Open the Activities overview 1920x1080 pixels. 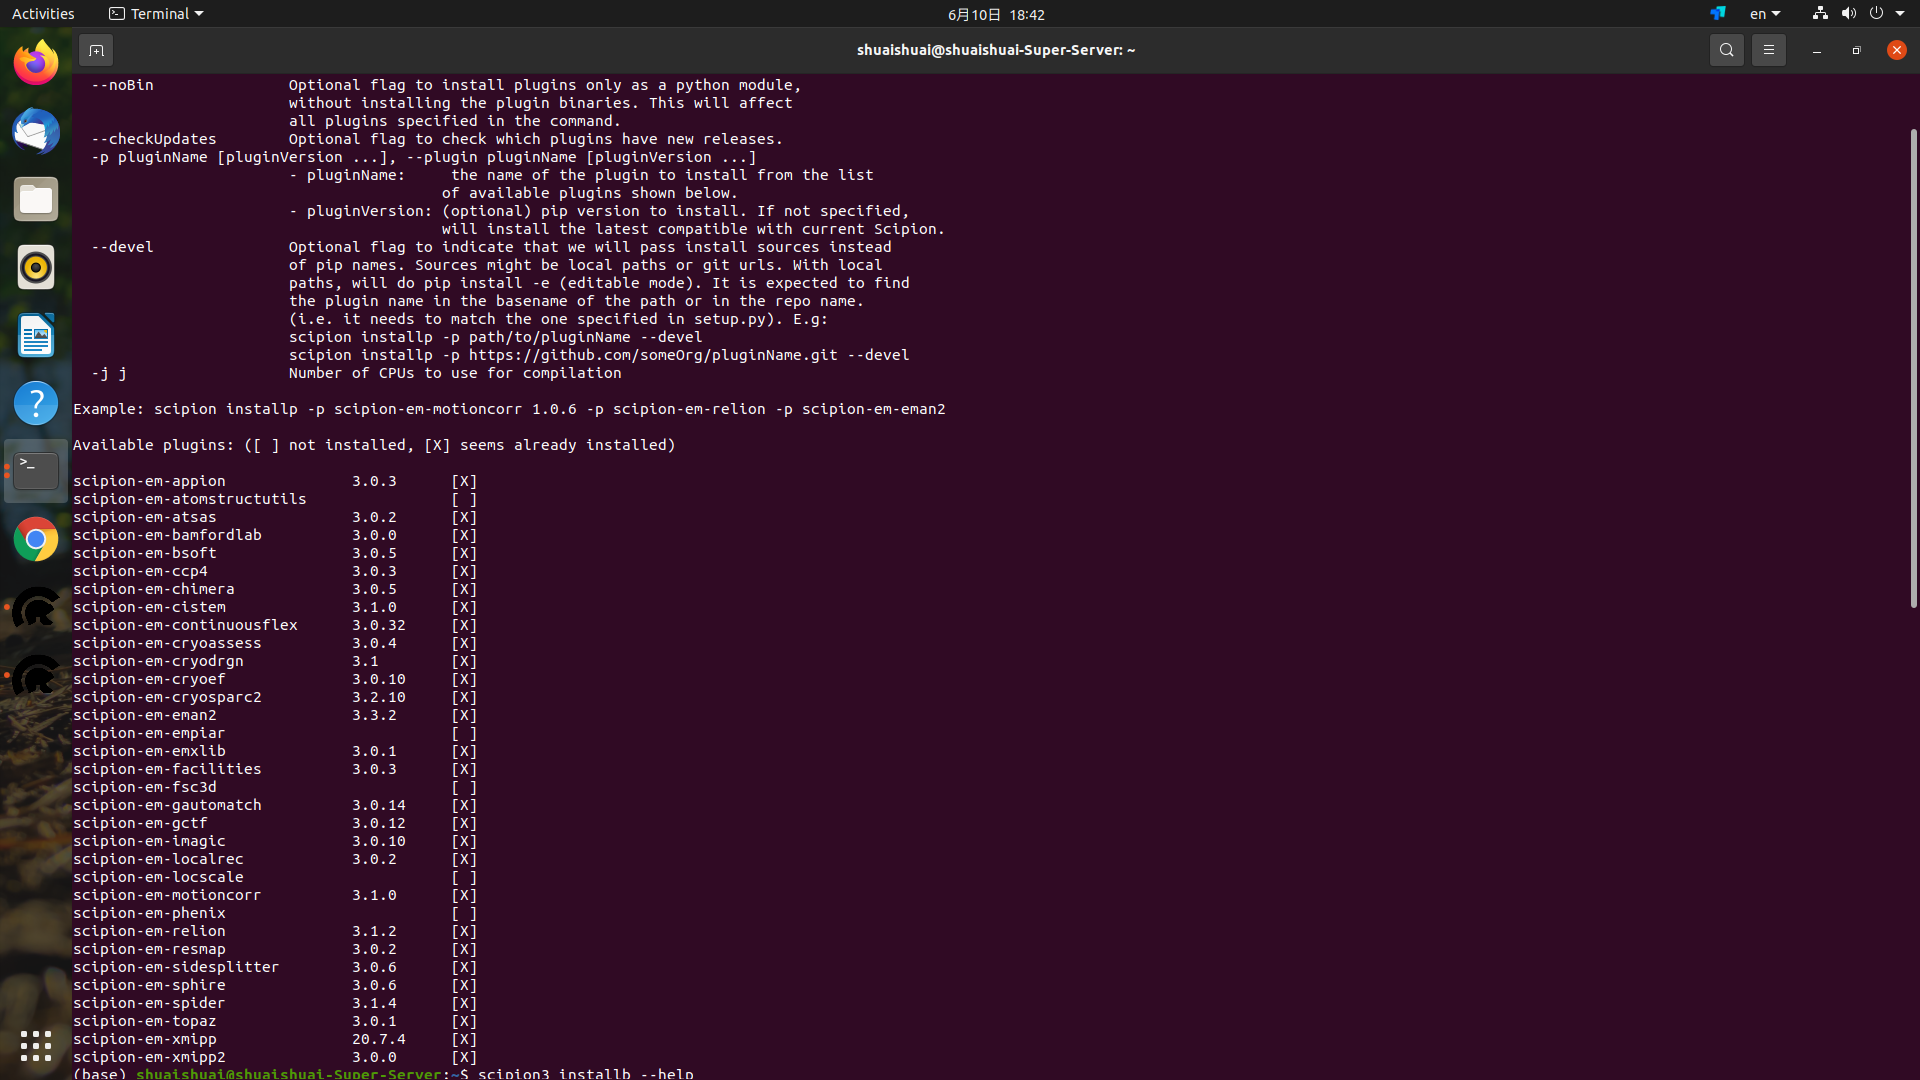point(43,13)
